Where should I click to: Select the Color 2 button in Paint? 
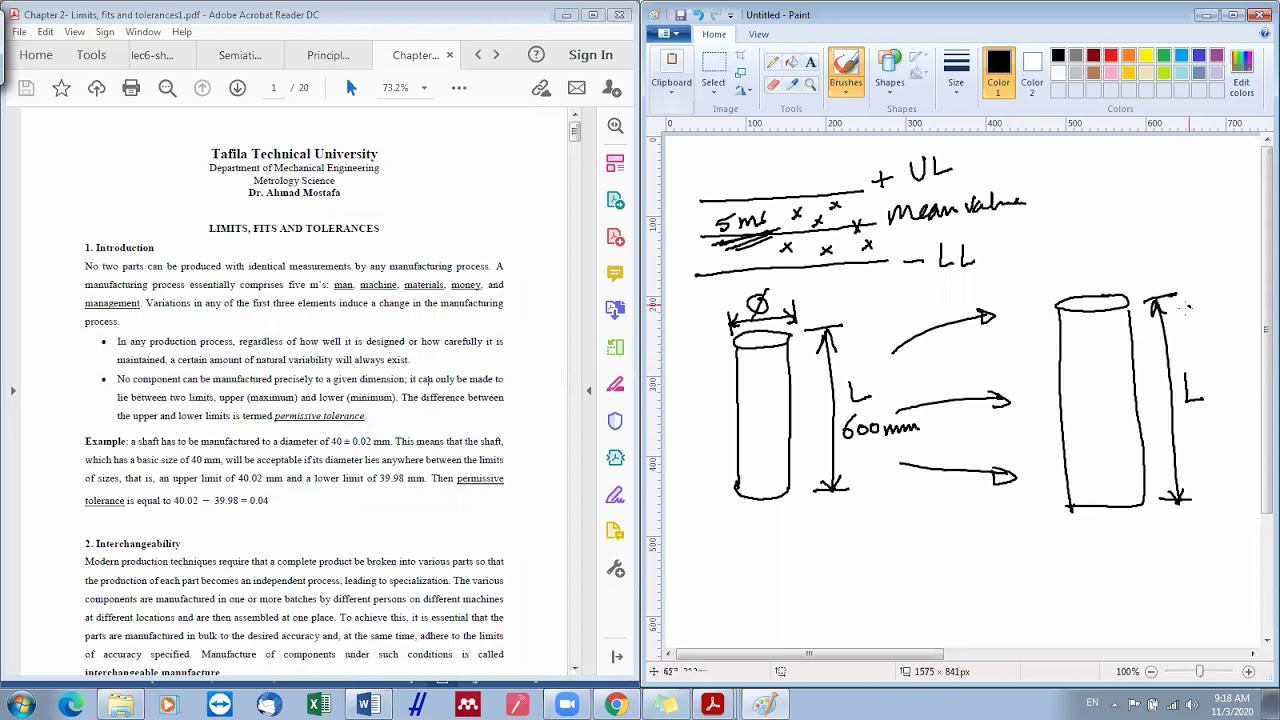click(x=1032, y=74)
